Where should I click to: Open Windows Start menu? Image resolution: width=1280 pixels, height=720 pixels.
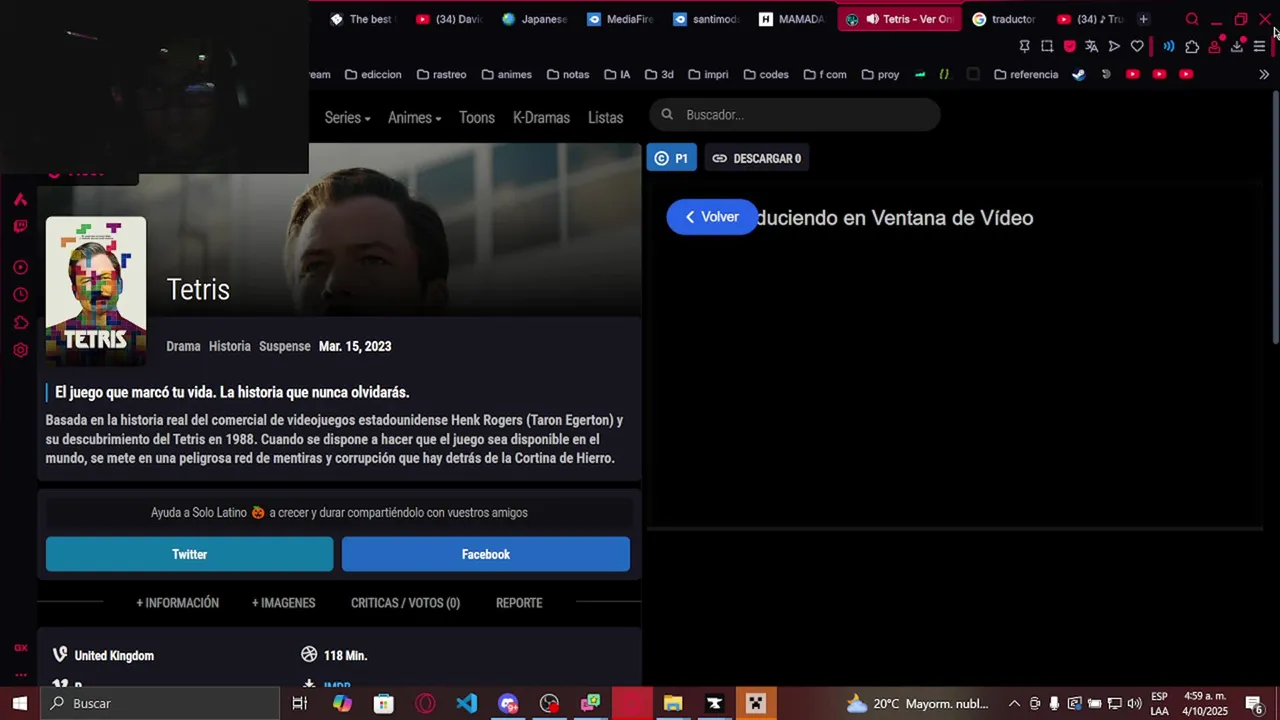click(x=19, y=703)
